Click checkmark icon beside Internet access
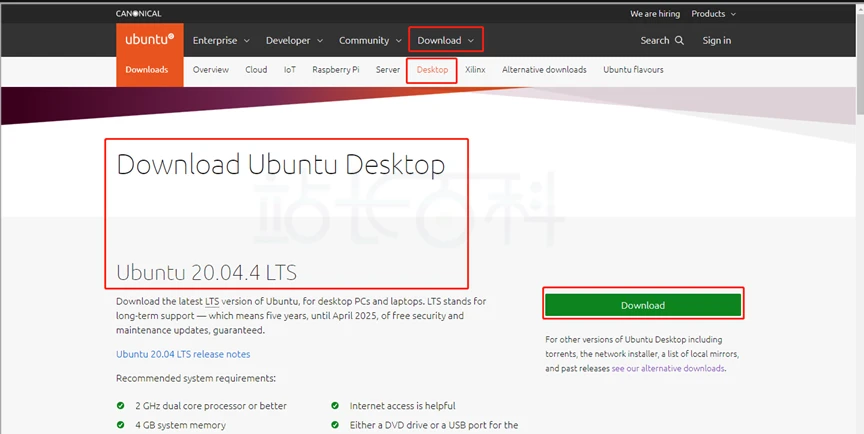This screenshot has width=864, height=434. (x=334, y=406)
